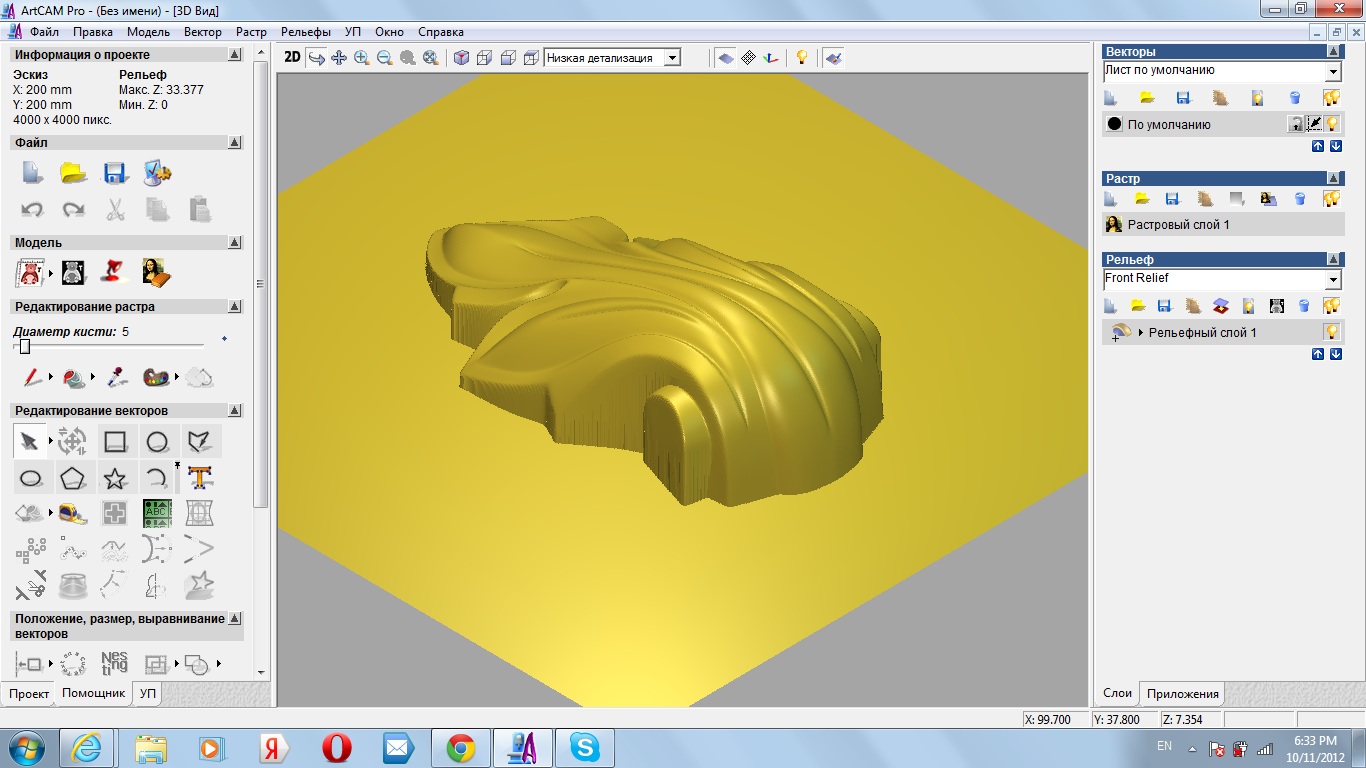This screenshot has height=768, width=1366.
Task: Click the yellow open-folder icon in Файл panel
Action: [x=74, y=172]
